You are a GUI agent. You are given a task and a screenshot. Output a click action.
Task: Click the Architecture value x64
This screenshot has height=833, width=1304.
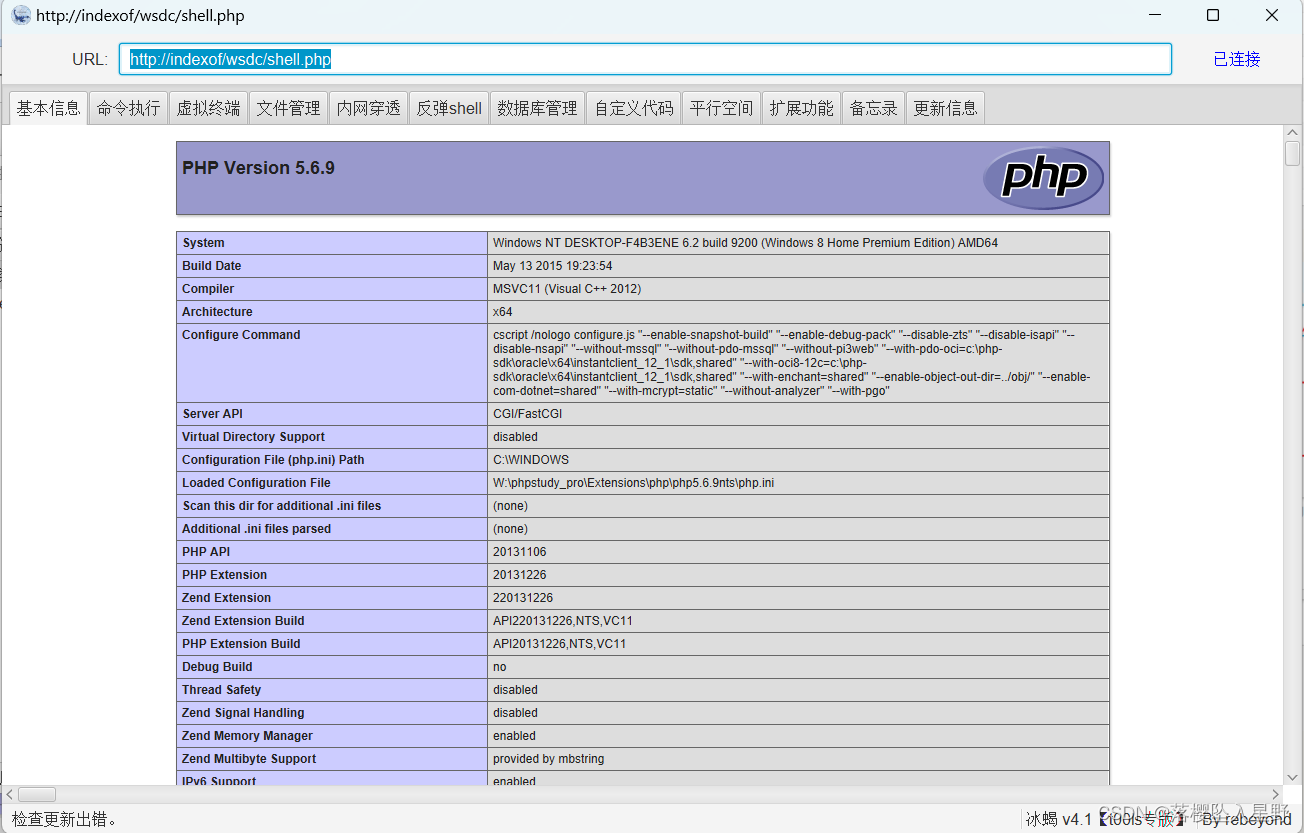(502, 312)
